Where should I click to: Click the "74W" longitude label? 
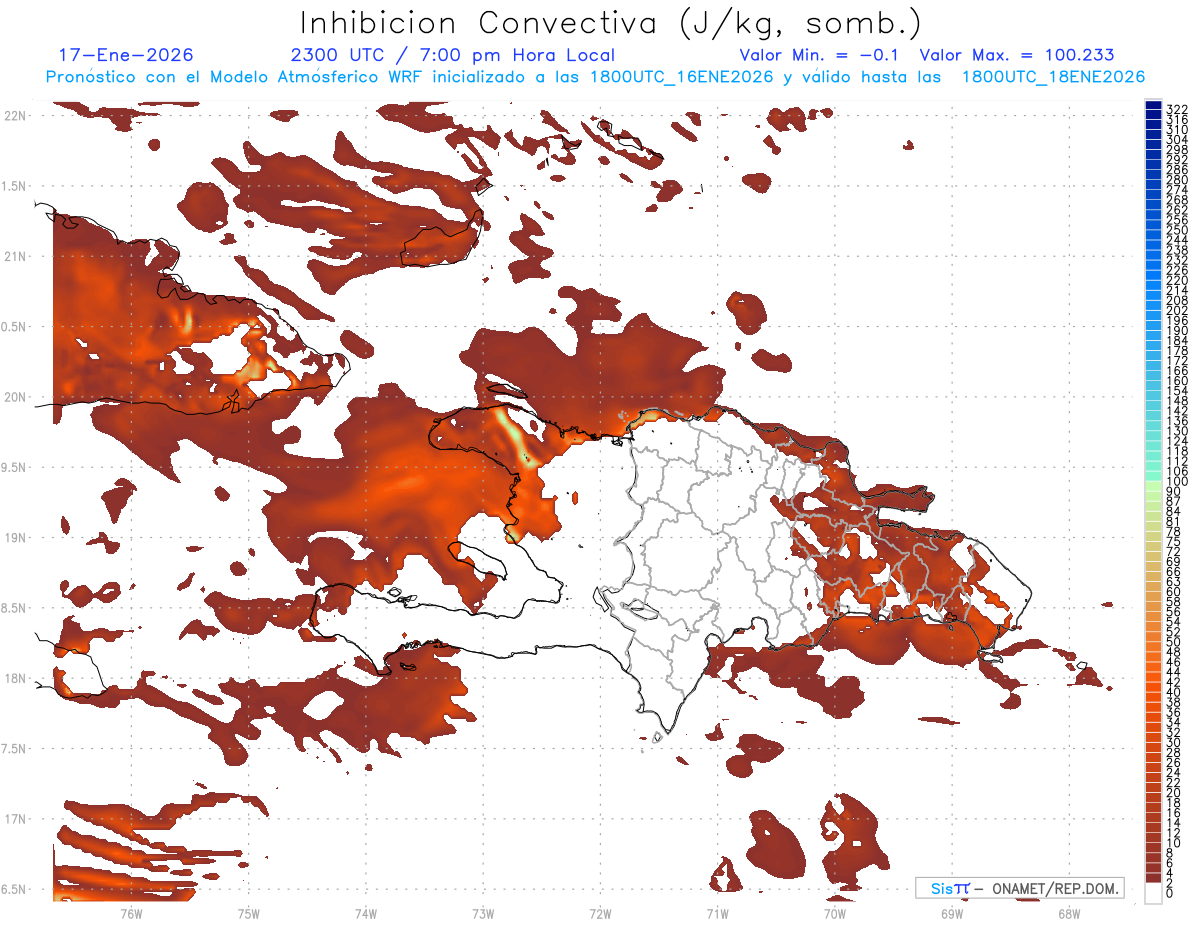coord(365,913)
